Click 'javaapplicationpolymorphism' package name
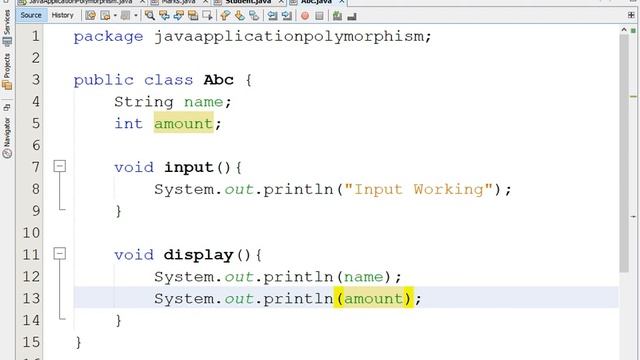640x360 pixels. point(289,37)
